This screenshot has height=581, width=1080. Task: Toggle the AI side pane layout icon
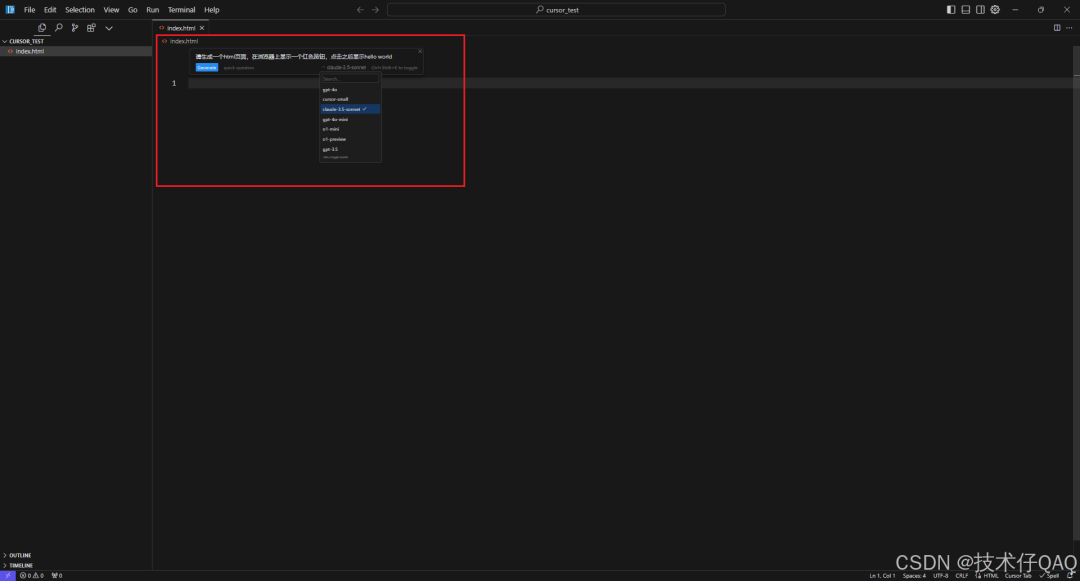pos(980,10)
